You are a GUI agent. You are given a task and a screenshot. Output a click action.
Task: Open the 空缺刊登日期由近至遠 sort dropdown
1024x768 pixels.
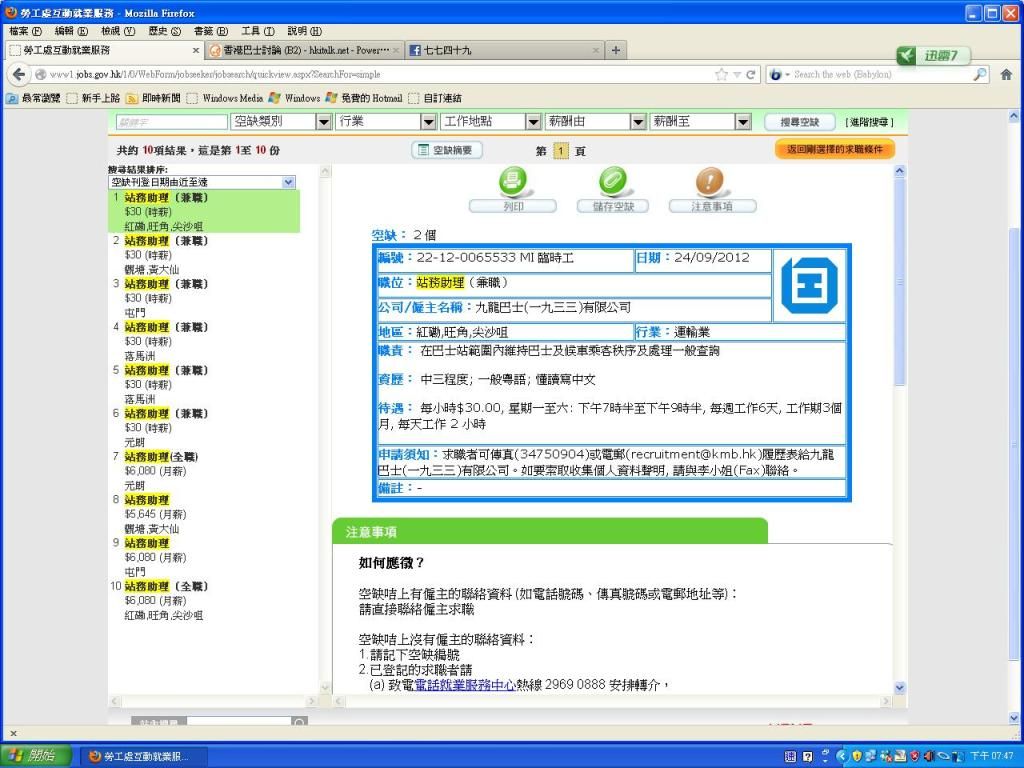point(202,182)
